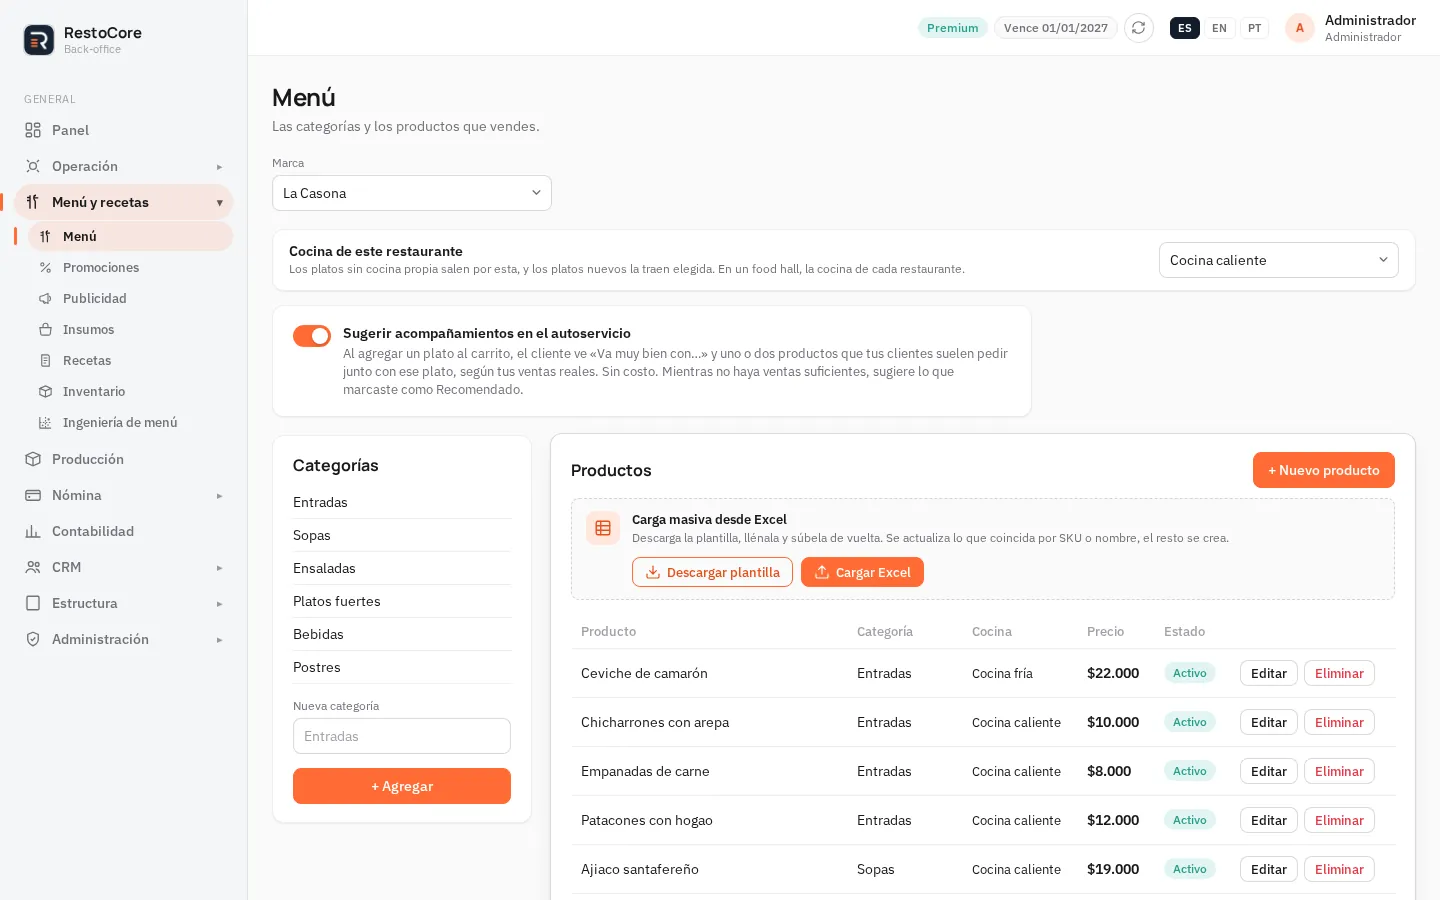Focus the Nueva categoría input field
This screenshot has height=900, width=1440.
point(402,736)
